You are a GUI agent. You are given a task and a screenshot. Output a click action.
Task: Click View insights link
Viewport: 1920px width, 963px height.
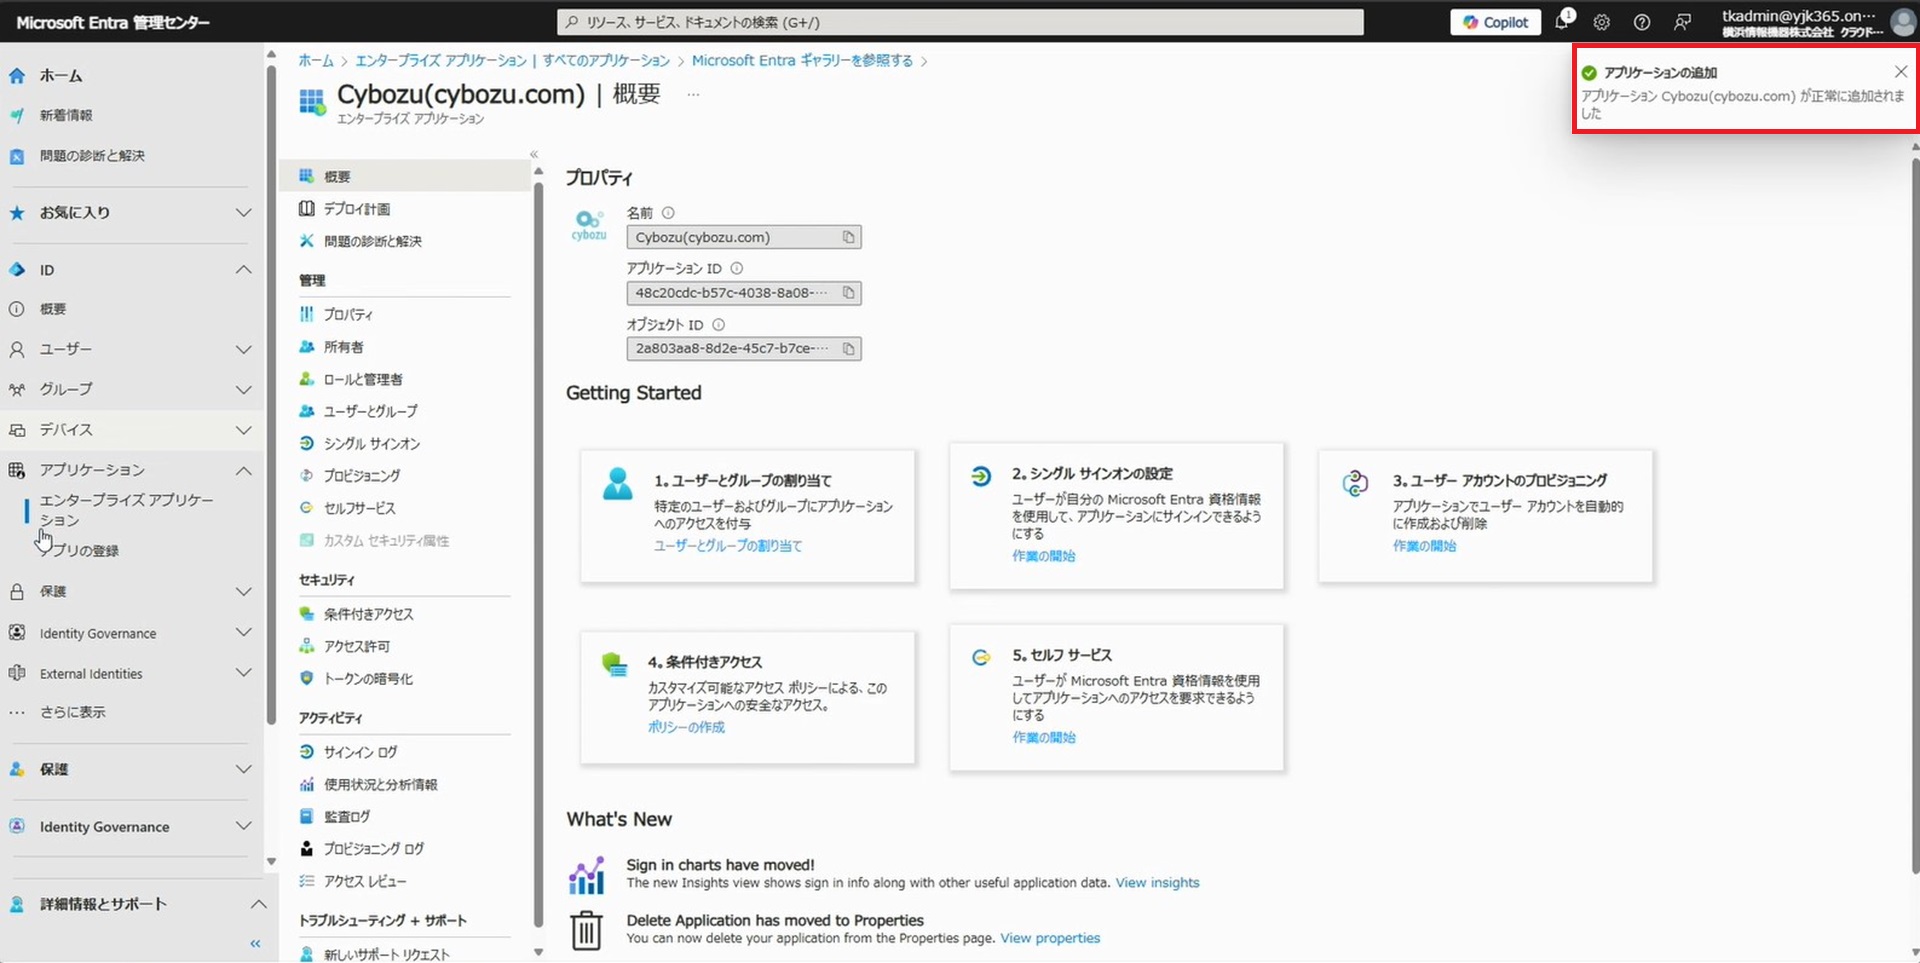1157,883
